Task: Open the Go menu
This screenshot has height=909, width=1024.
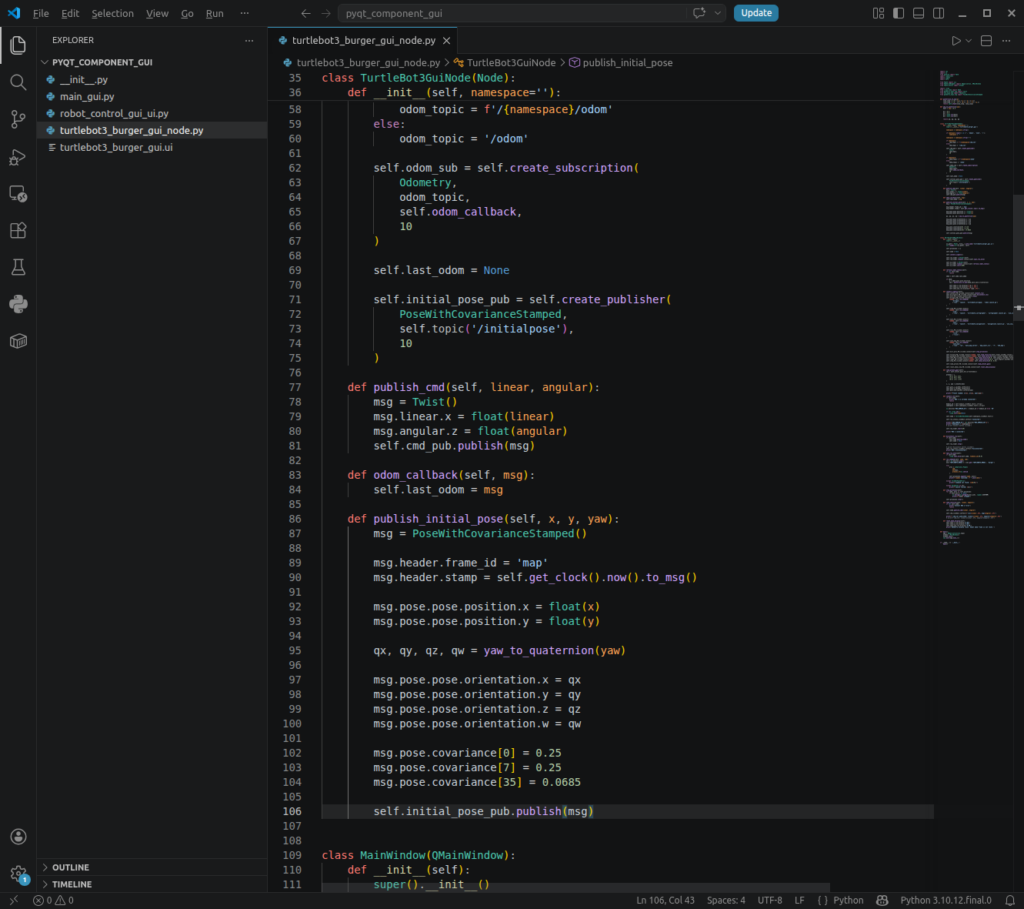Action: 187,13
